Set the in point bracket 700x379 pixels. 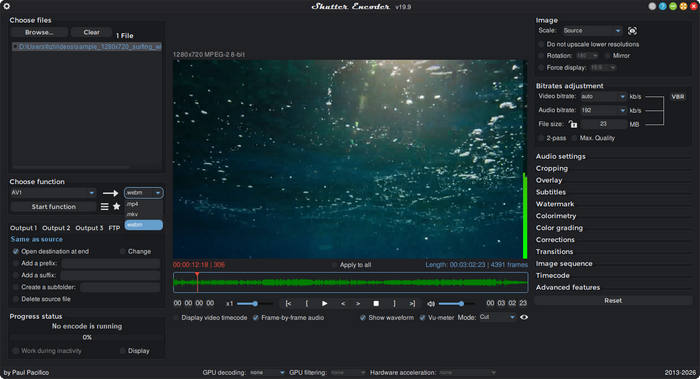point(307,304)
